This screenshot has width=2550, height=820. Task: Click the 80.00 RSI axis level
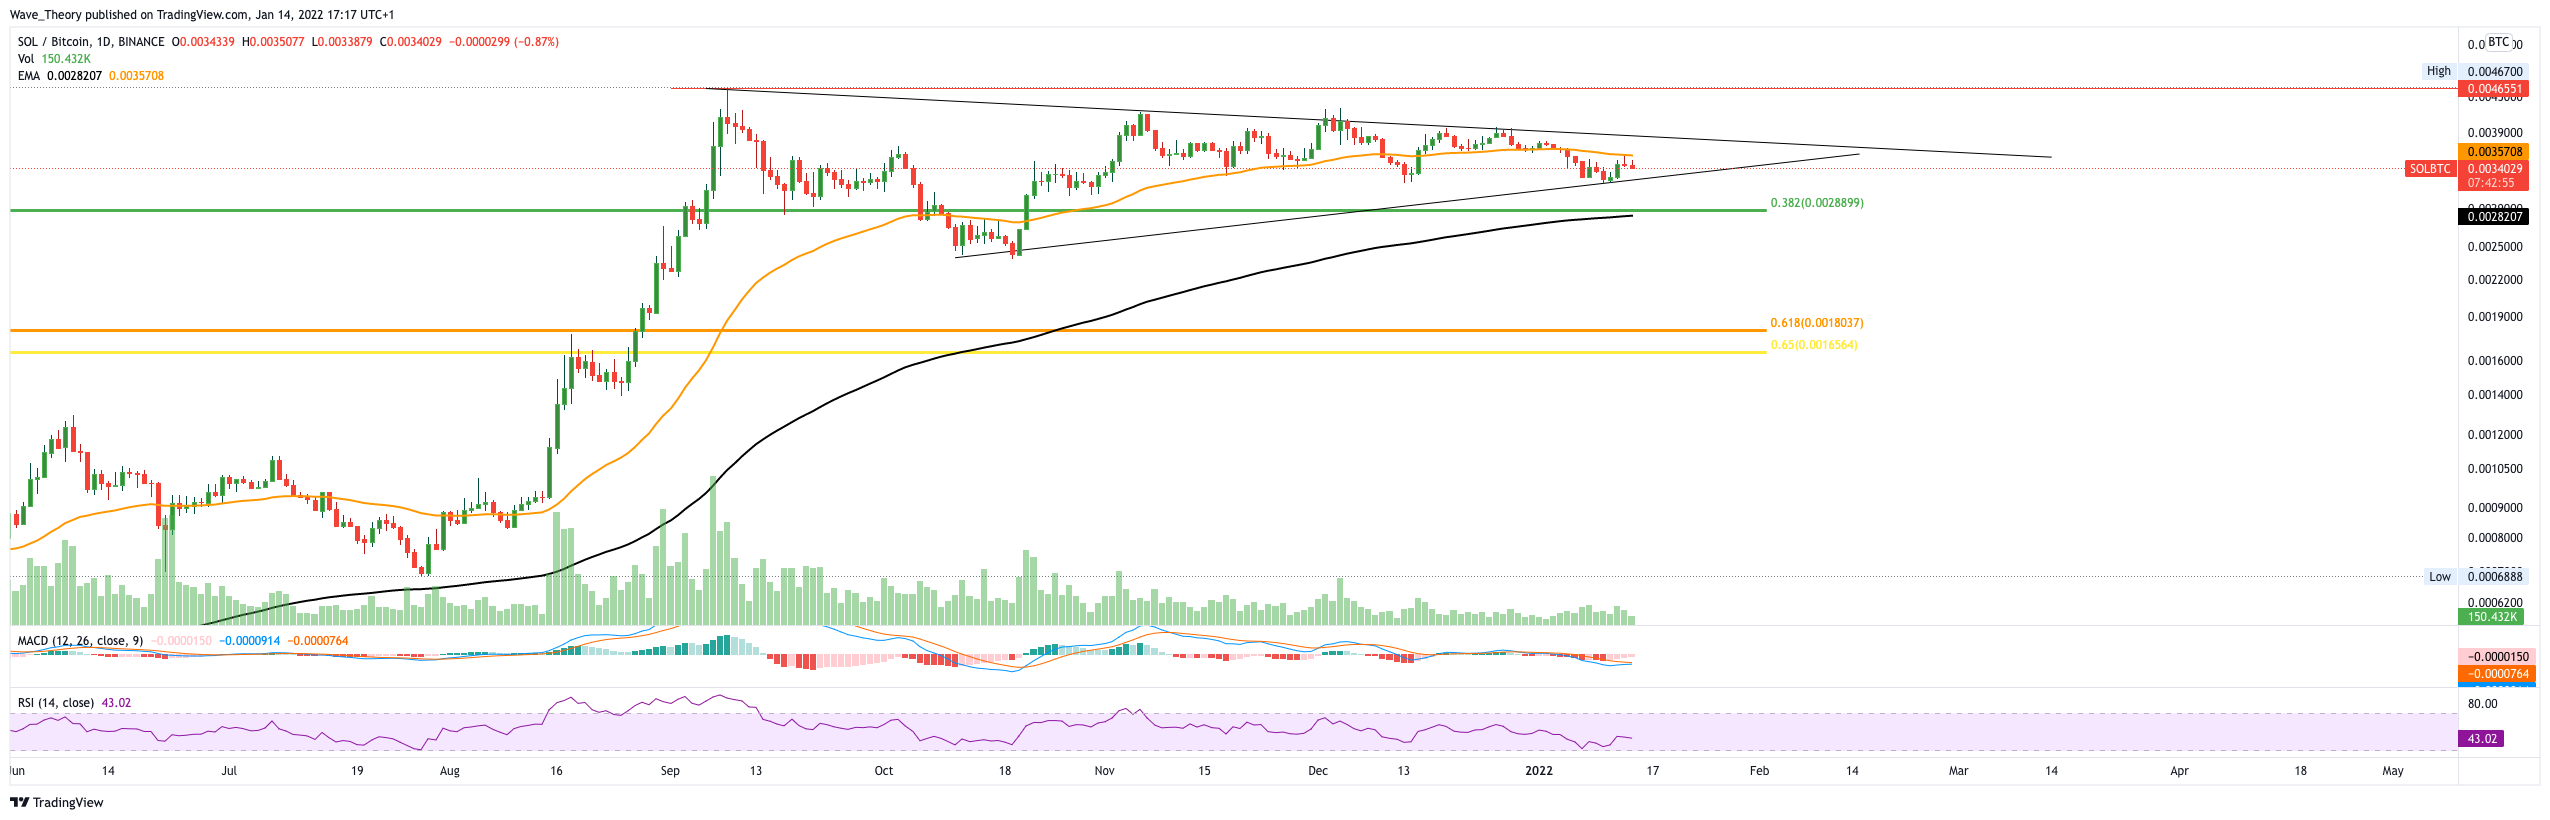2483,704
